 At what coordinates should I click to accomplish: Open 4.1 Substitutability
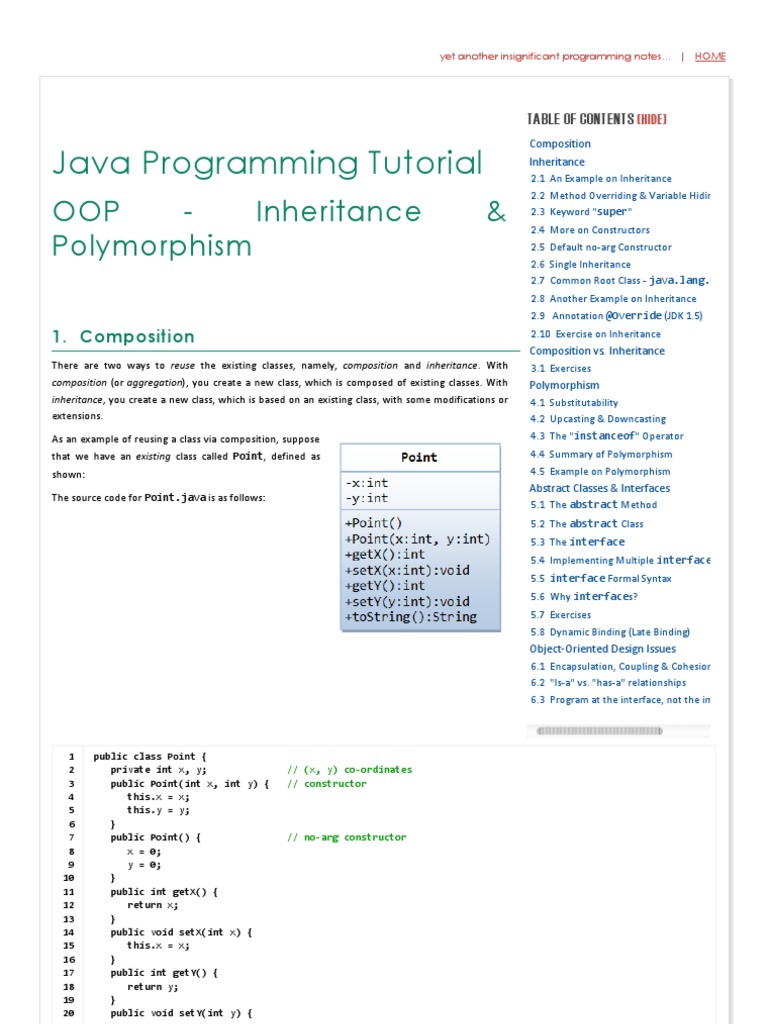[574, 403]
